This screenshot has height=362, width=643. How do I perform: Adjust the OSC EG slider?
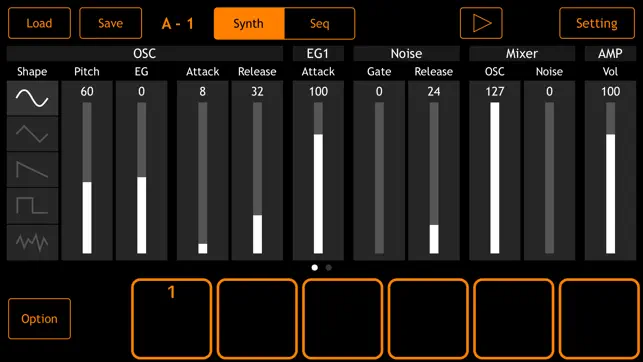pyautogui.click(x=141, y=178)
